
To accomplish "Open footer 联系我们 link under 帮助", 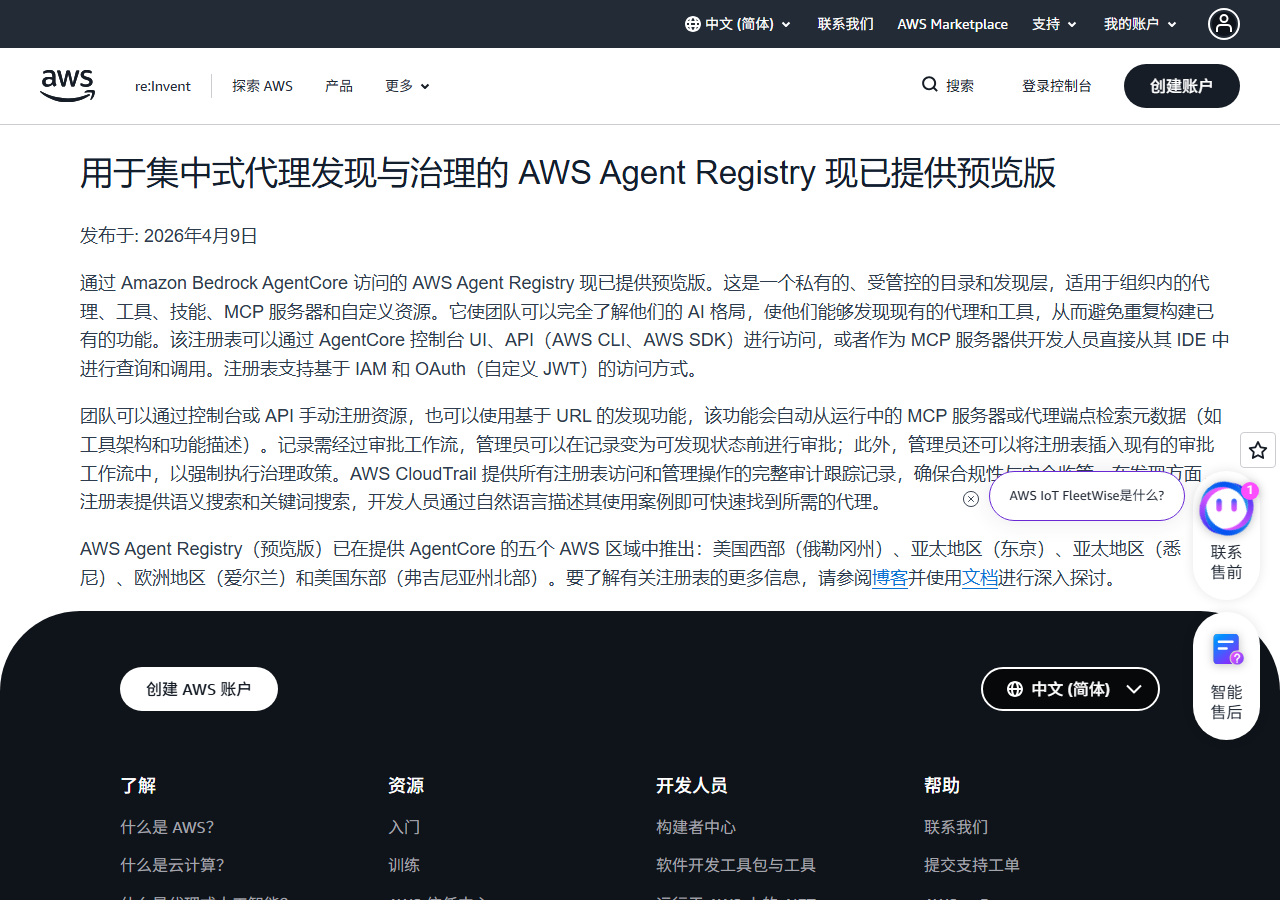I will [956, 827].
